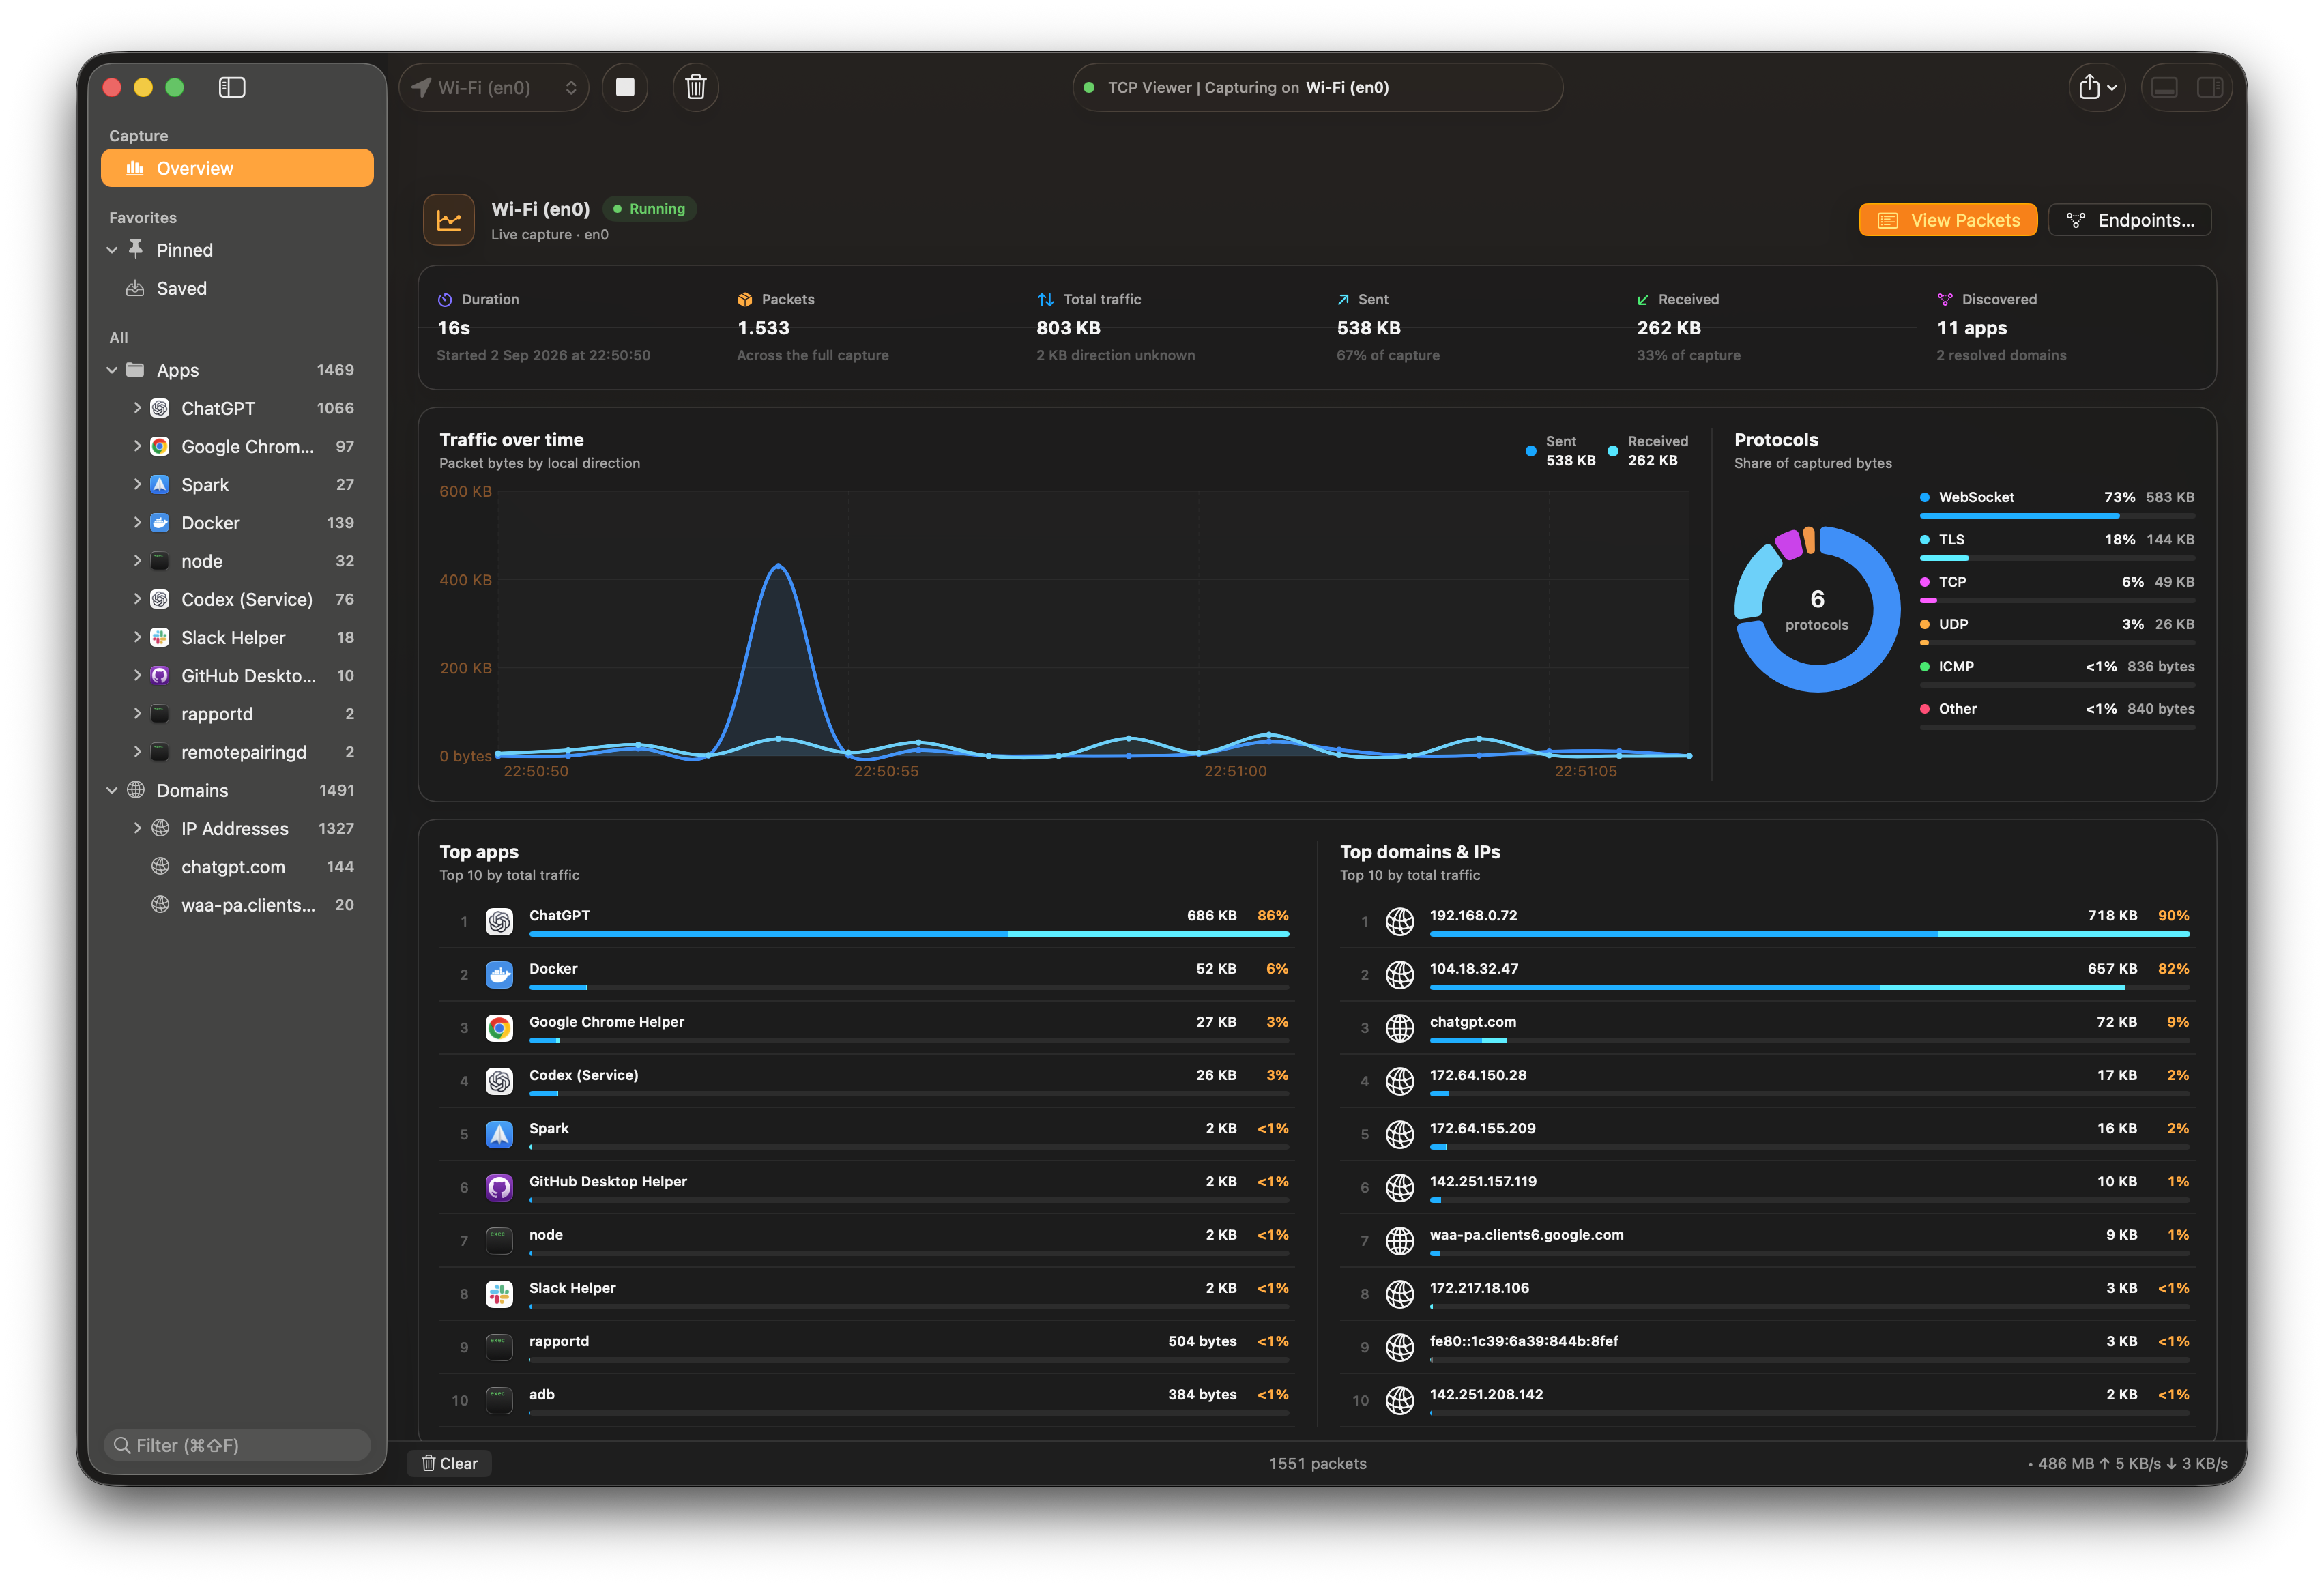The height and width of the screenshot is (1587, 2324).
Task: Click the Spark icon in Top apps
Action: (499, 1134)
